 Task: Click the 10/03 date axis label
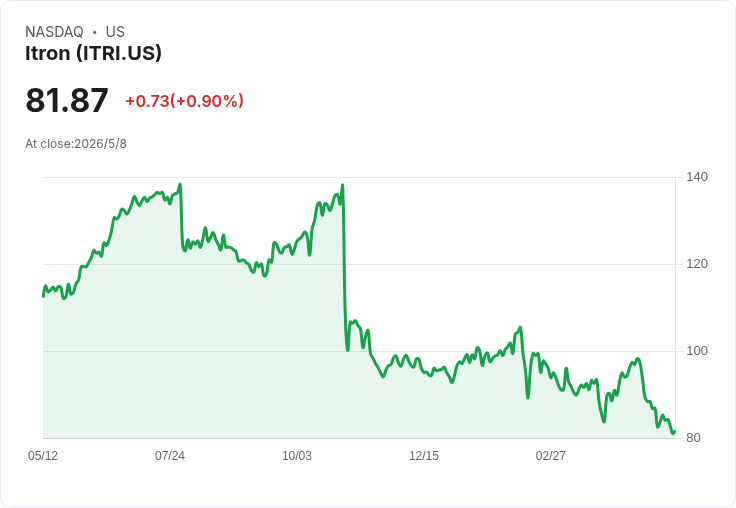click(297, 455)
